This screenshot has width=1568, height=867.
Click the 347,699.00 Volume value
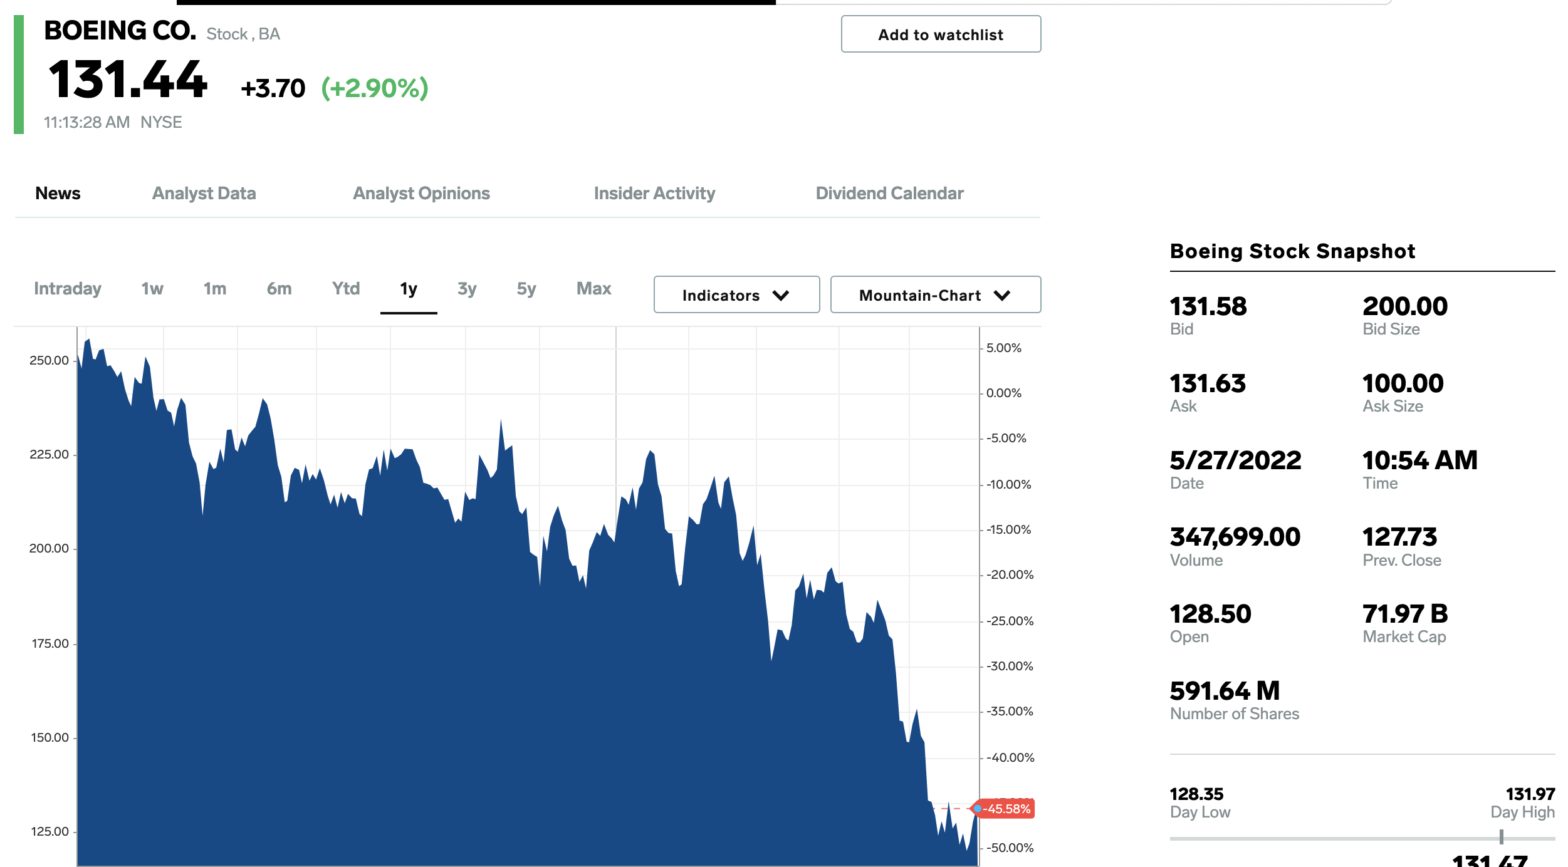pyautogui.click(x=1235, y=537)
